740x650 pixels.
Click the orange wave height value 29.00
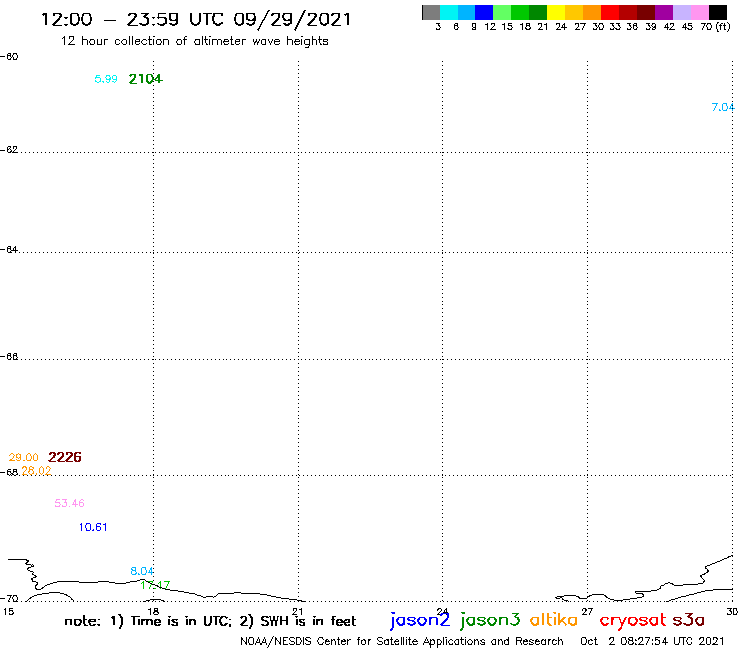tap(23, 457)
